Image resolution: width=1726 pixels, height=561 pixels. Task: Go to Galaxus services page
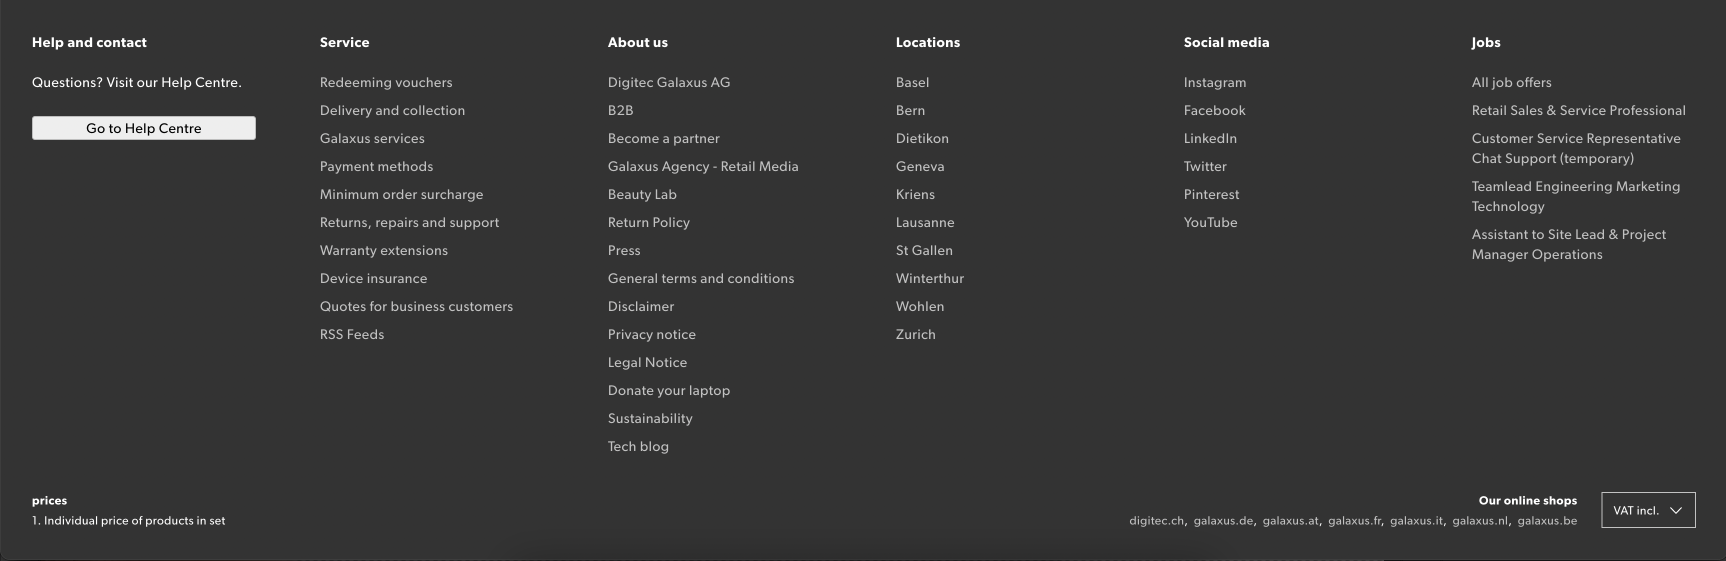[x=372, y=138]
